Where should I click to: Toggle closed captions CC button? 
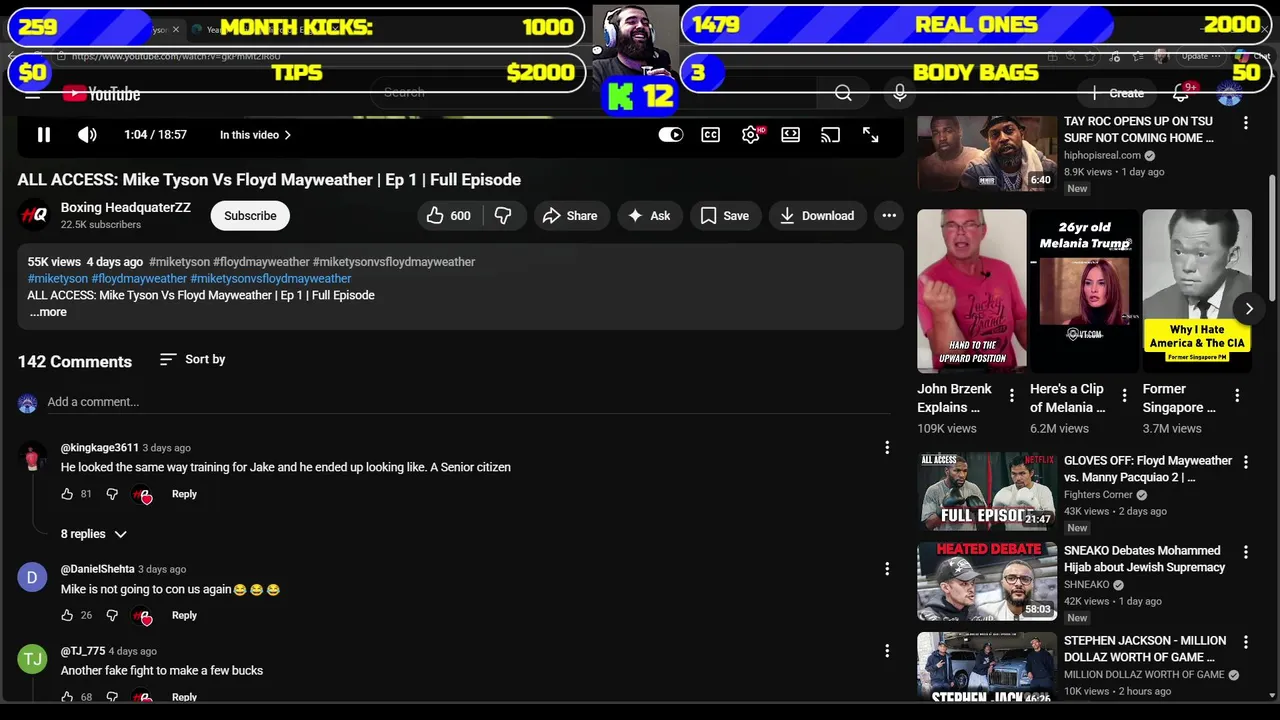[x=711, y=135]
